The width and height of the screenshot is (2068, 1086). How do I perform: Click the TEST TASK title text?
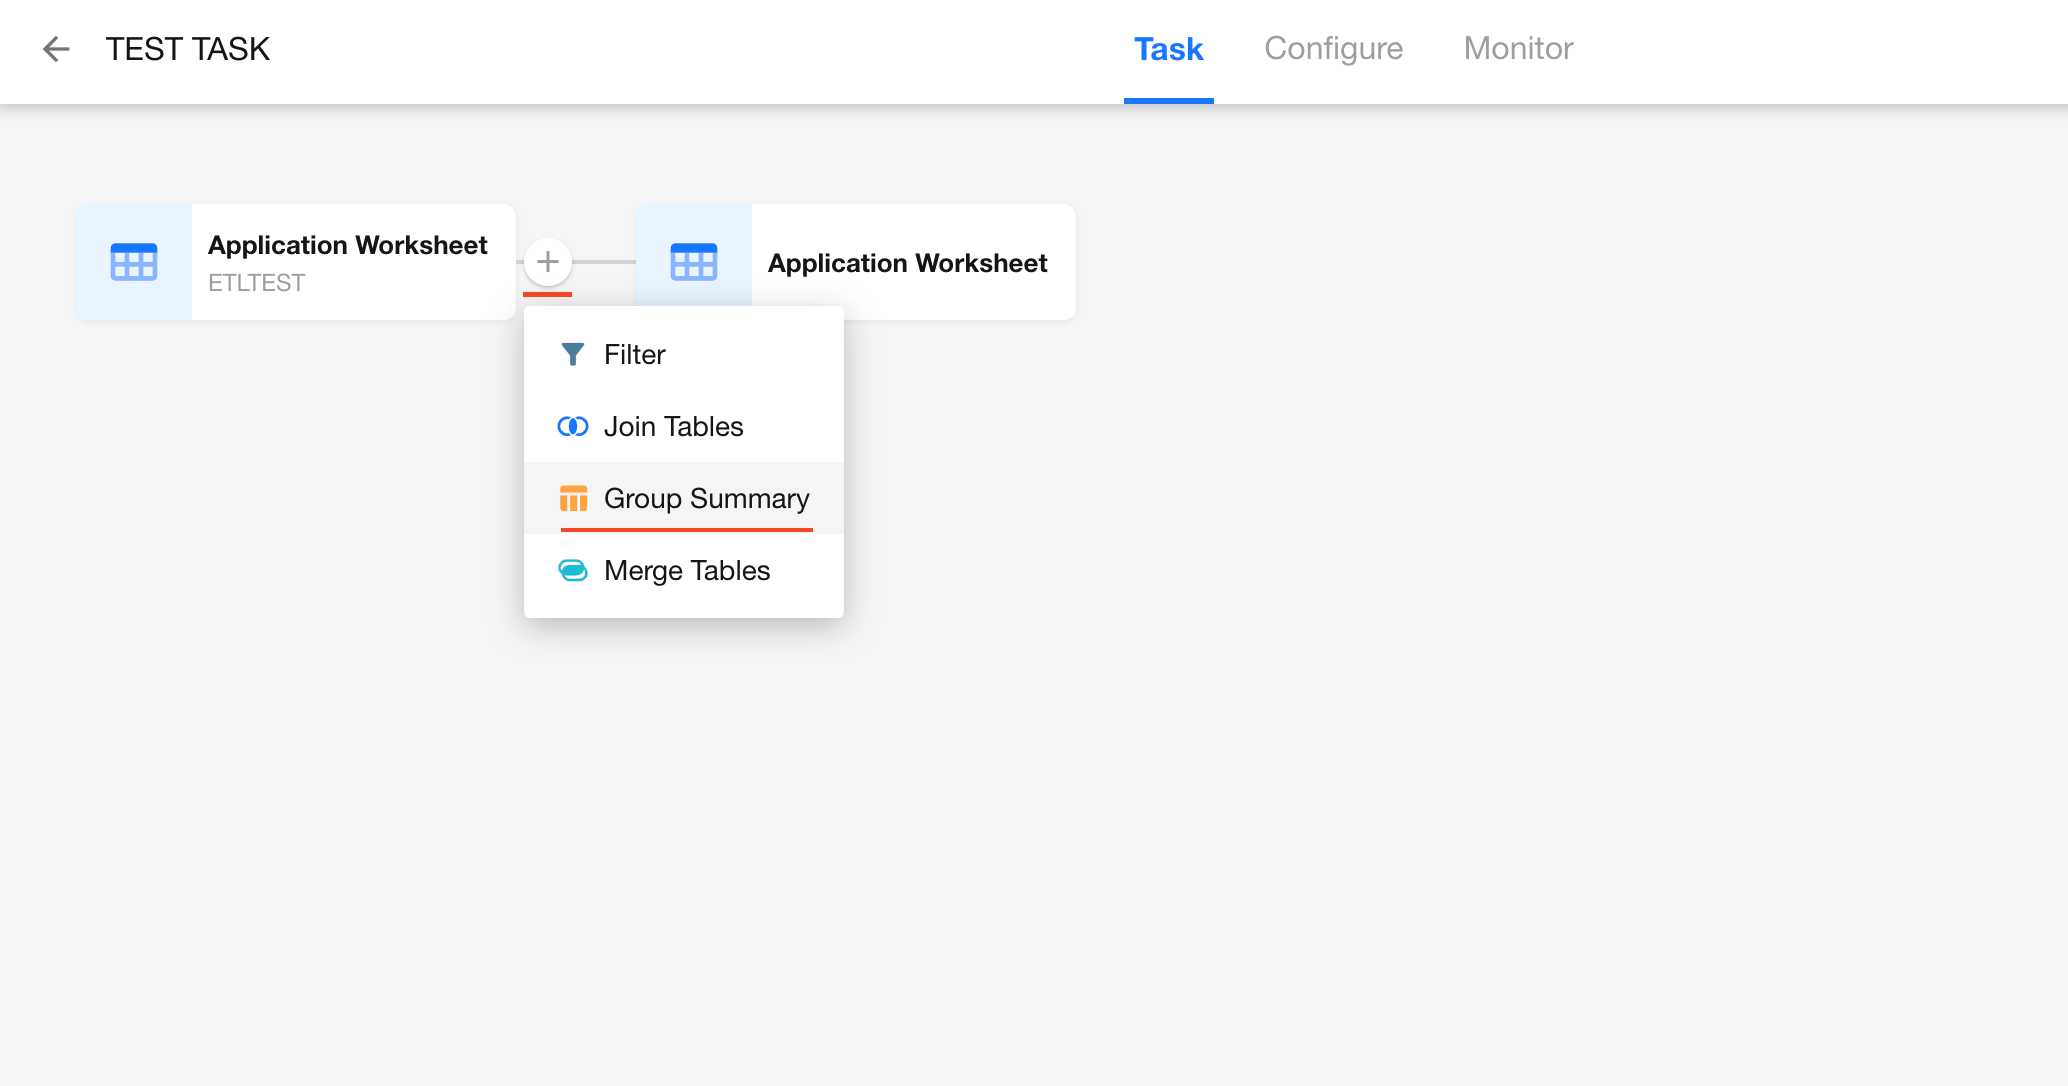click(188, 49)
